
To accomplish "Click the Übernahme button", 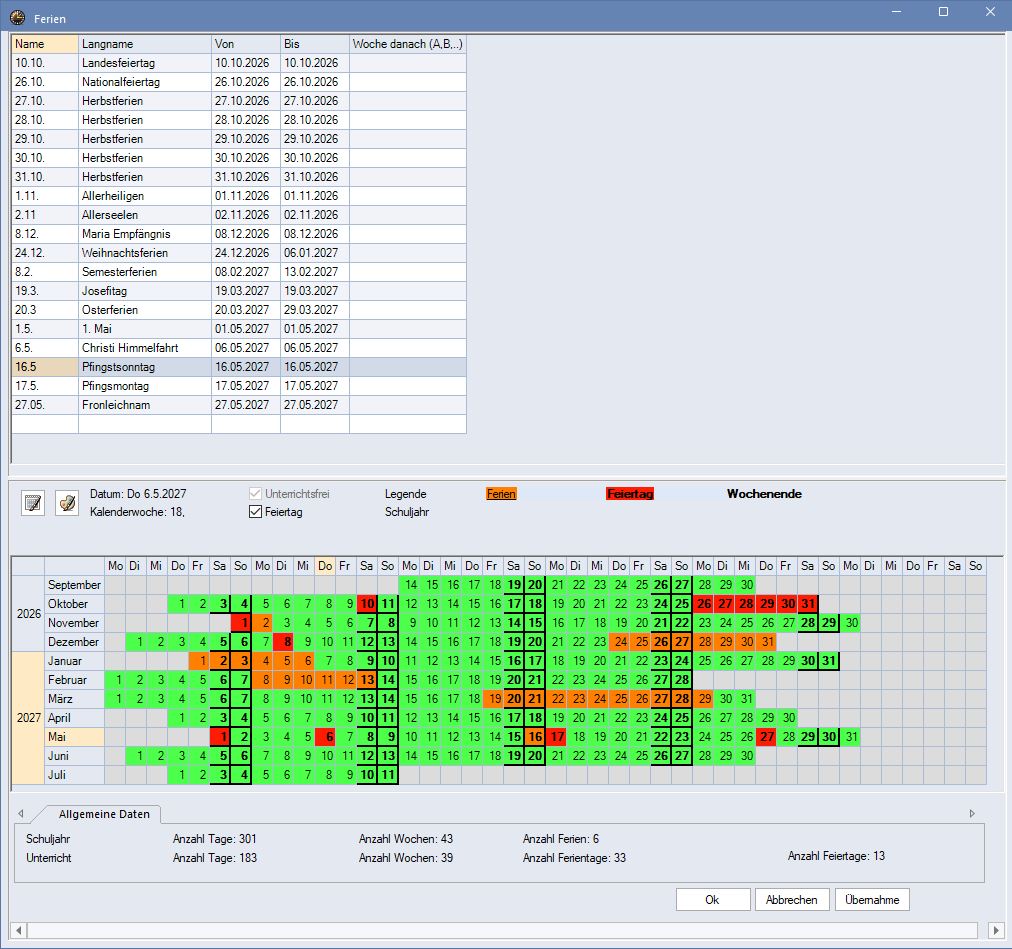I will tap(872, 899).
